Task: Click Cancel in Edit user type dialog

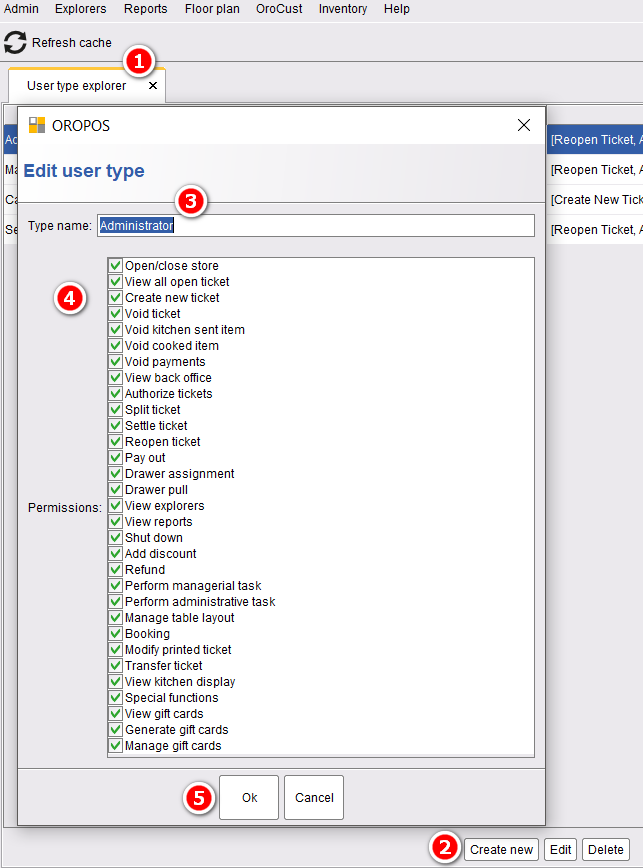Action: point(314,797)
